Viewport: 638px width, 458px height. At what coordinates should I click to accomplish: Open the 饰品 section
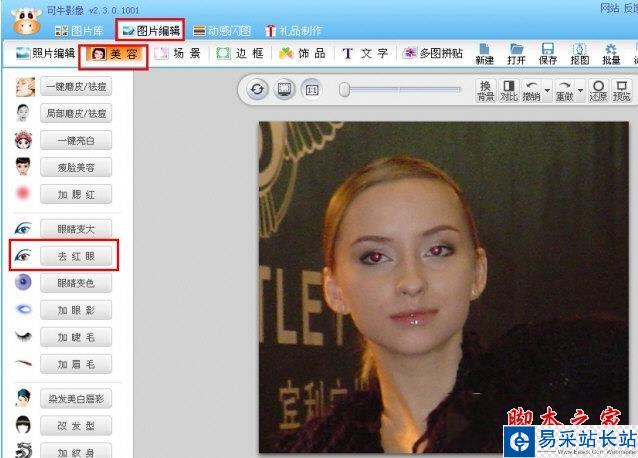coord(302,53)
